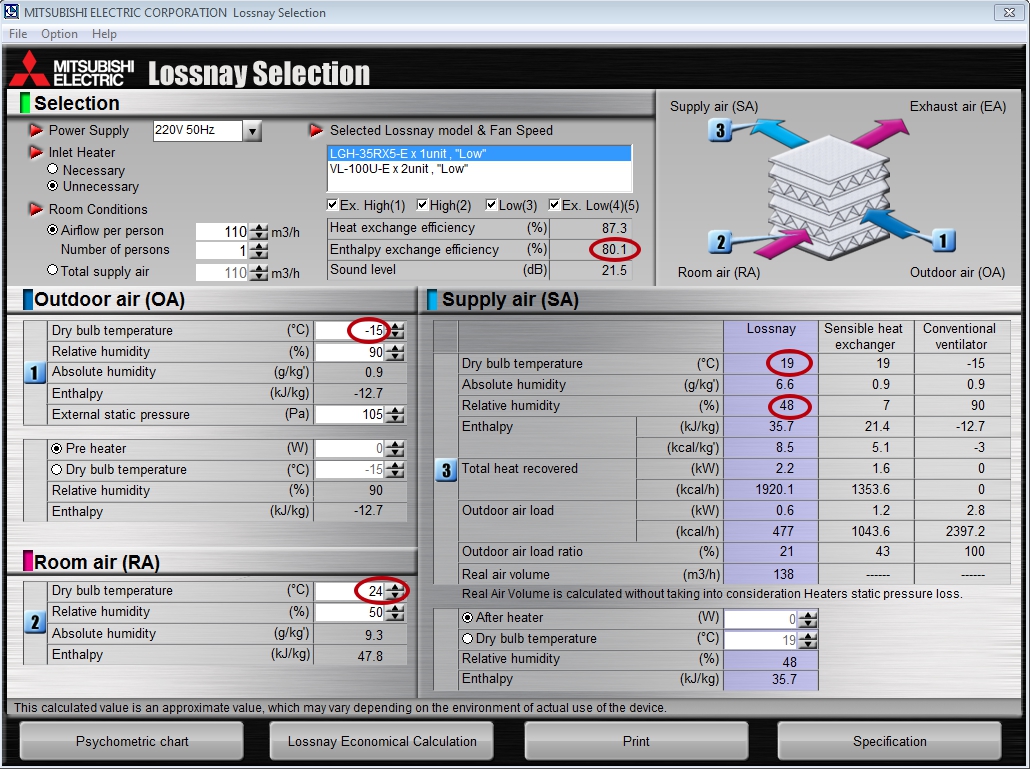Viewport: 1030px width, 769px height.
Task: Click outdoor Relative humidity spinner arrows
Action: [395, 353]
